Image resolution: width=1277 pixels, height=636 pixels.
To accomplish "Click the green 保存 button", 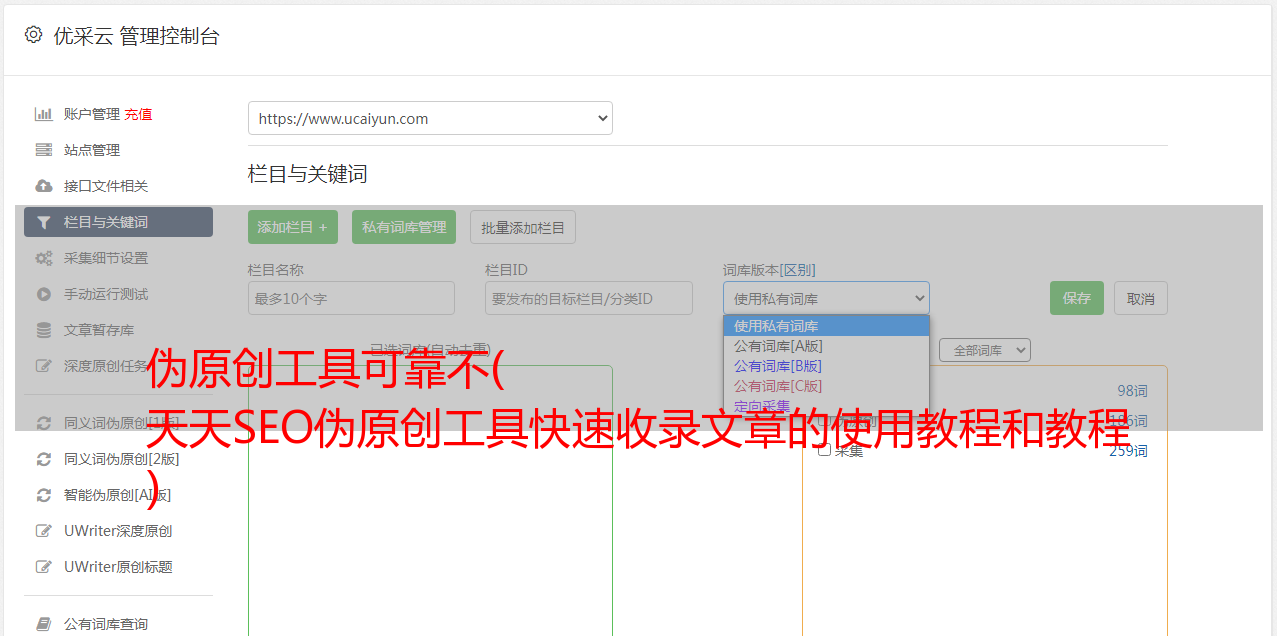I will point(1077,298).
